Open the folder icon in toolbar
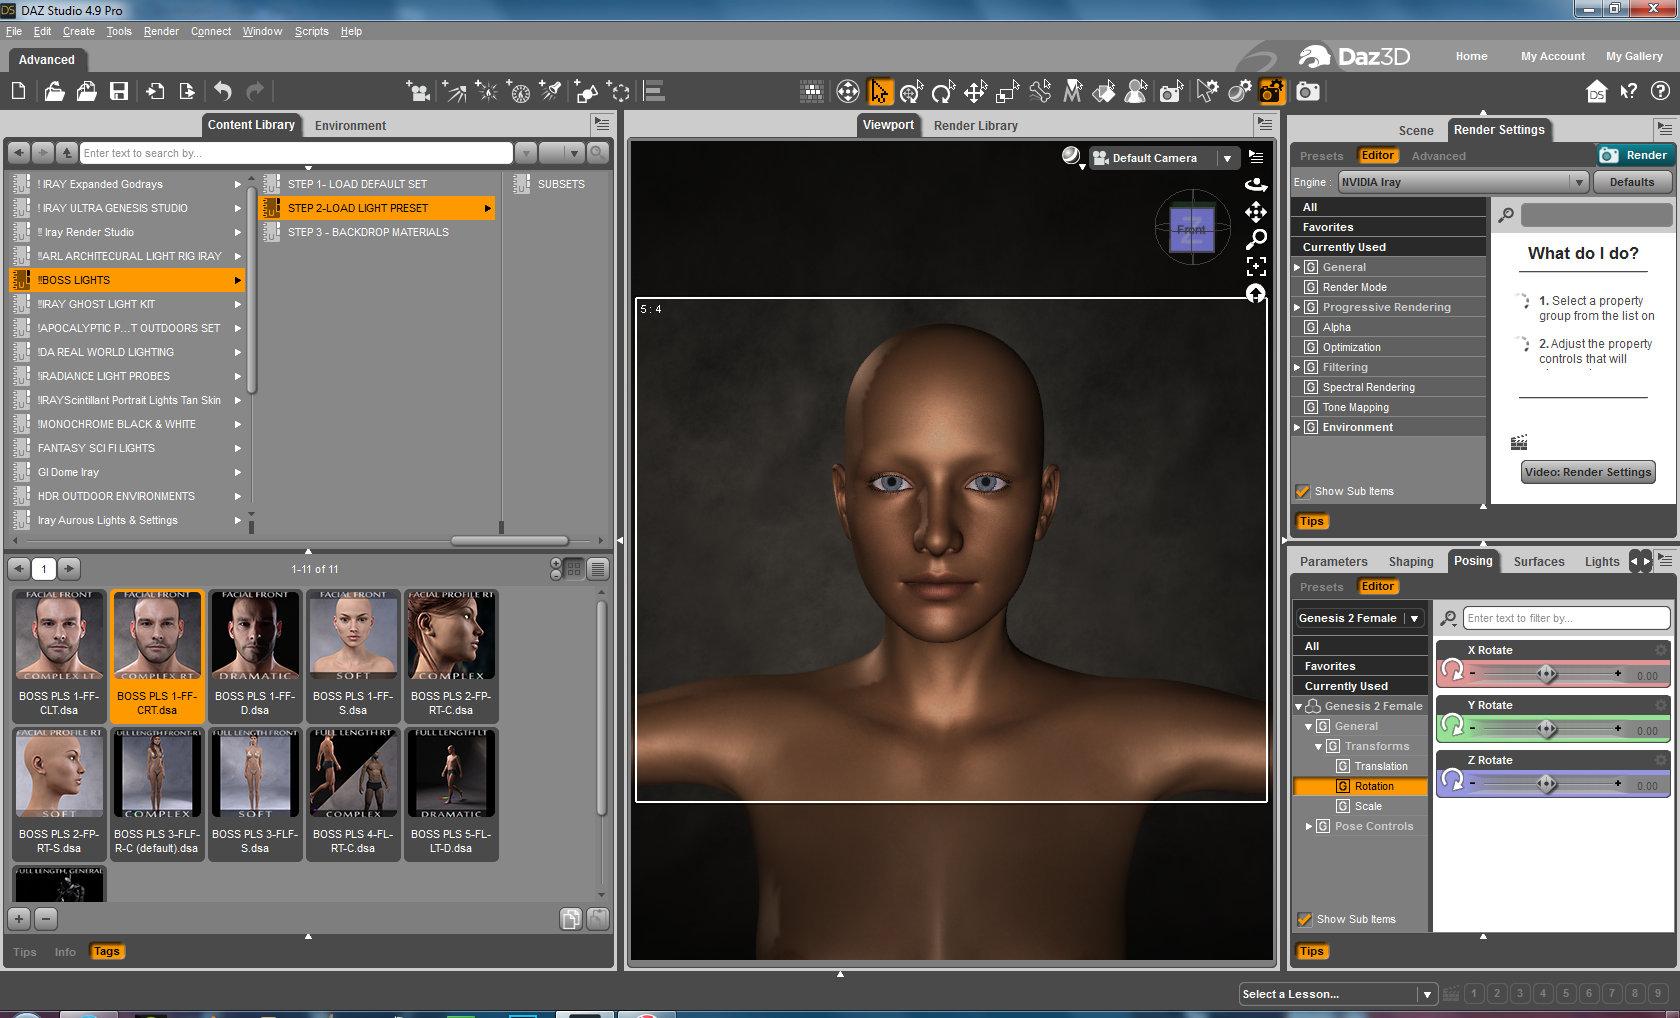Viewport: 1680px width, 1018px height. click(x=54, y=92)
